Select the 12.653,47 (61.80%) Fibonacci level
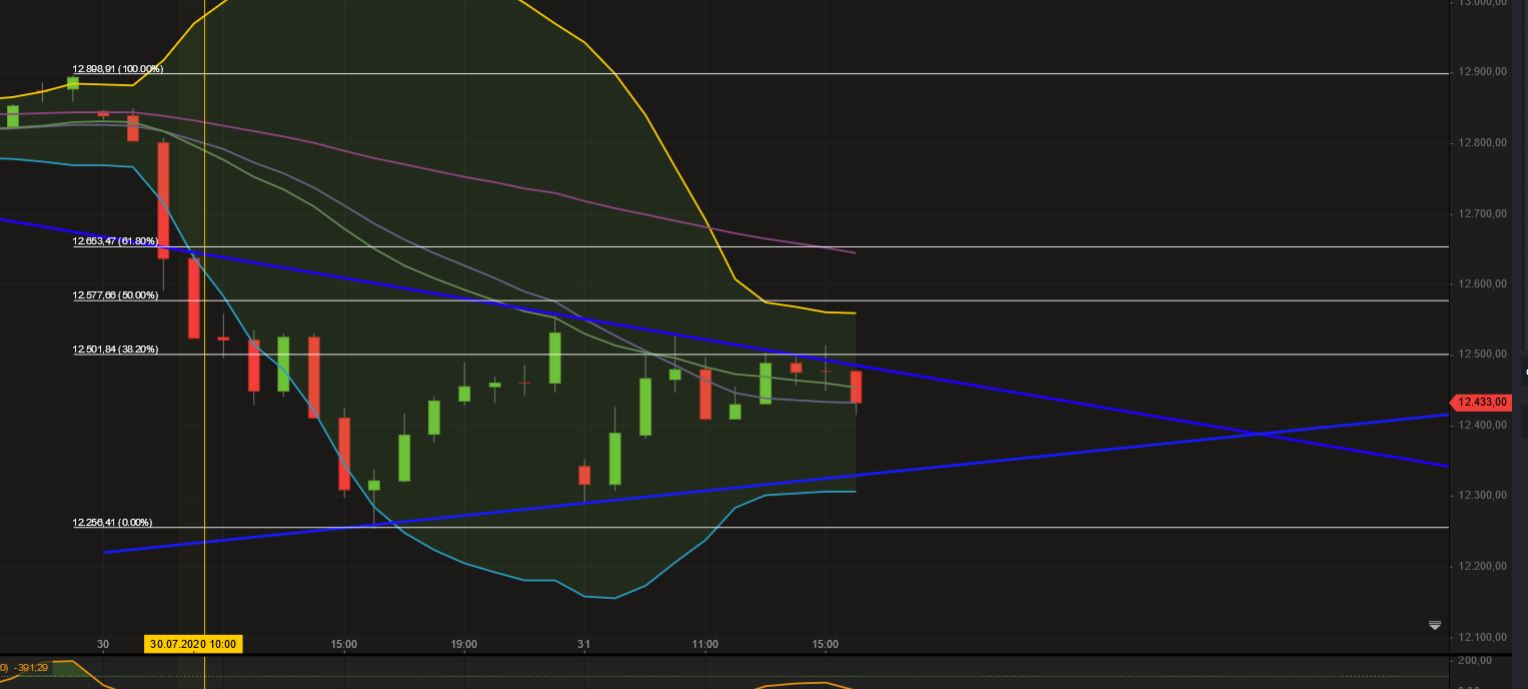 coord(114,241)
